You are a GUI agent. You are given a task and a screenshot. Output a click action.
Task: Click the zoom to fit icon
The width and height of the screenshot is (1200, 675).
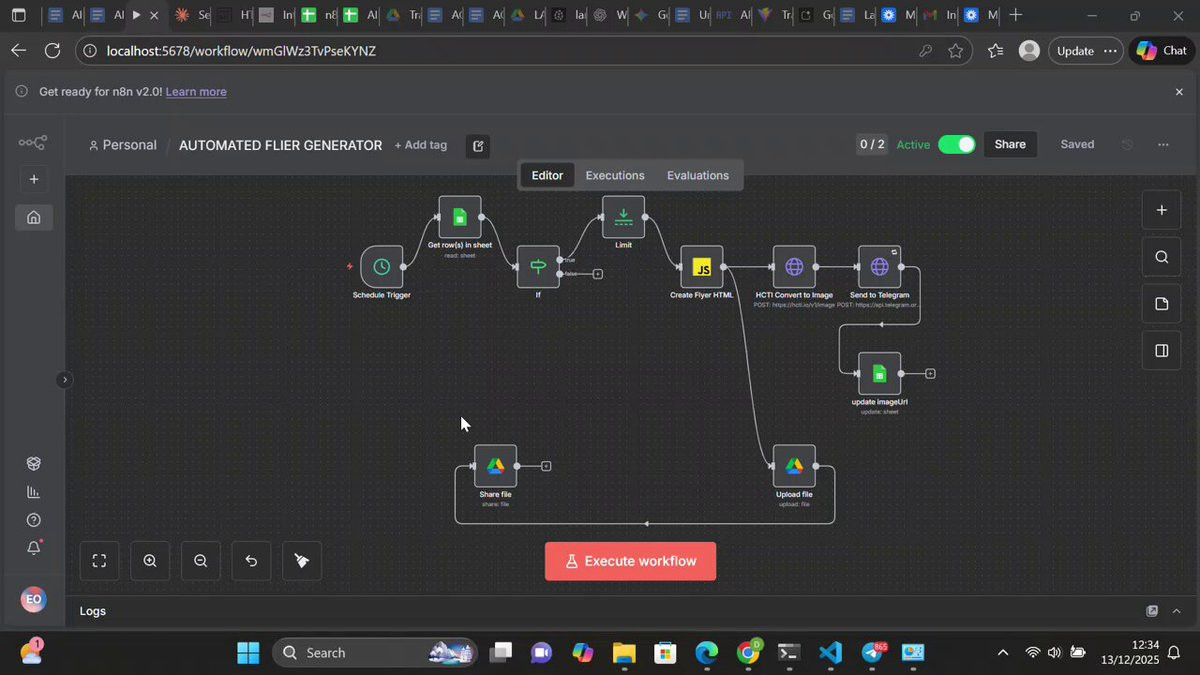click(99, 561)
